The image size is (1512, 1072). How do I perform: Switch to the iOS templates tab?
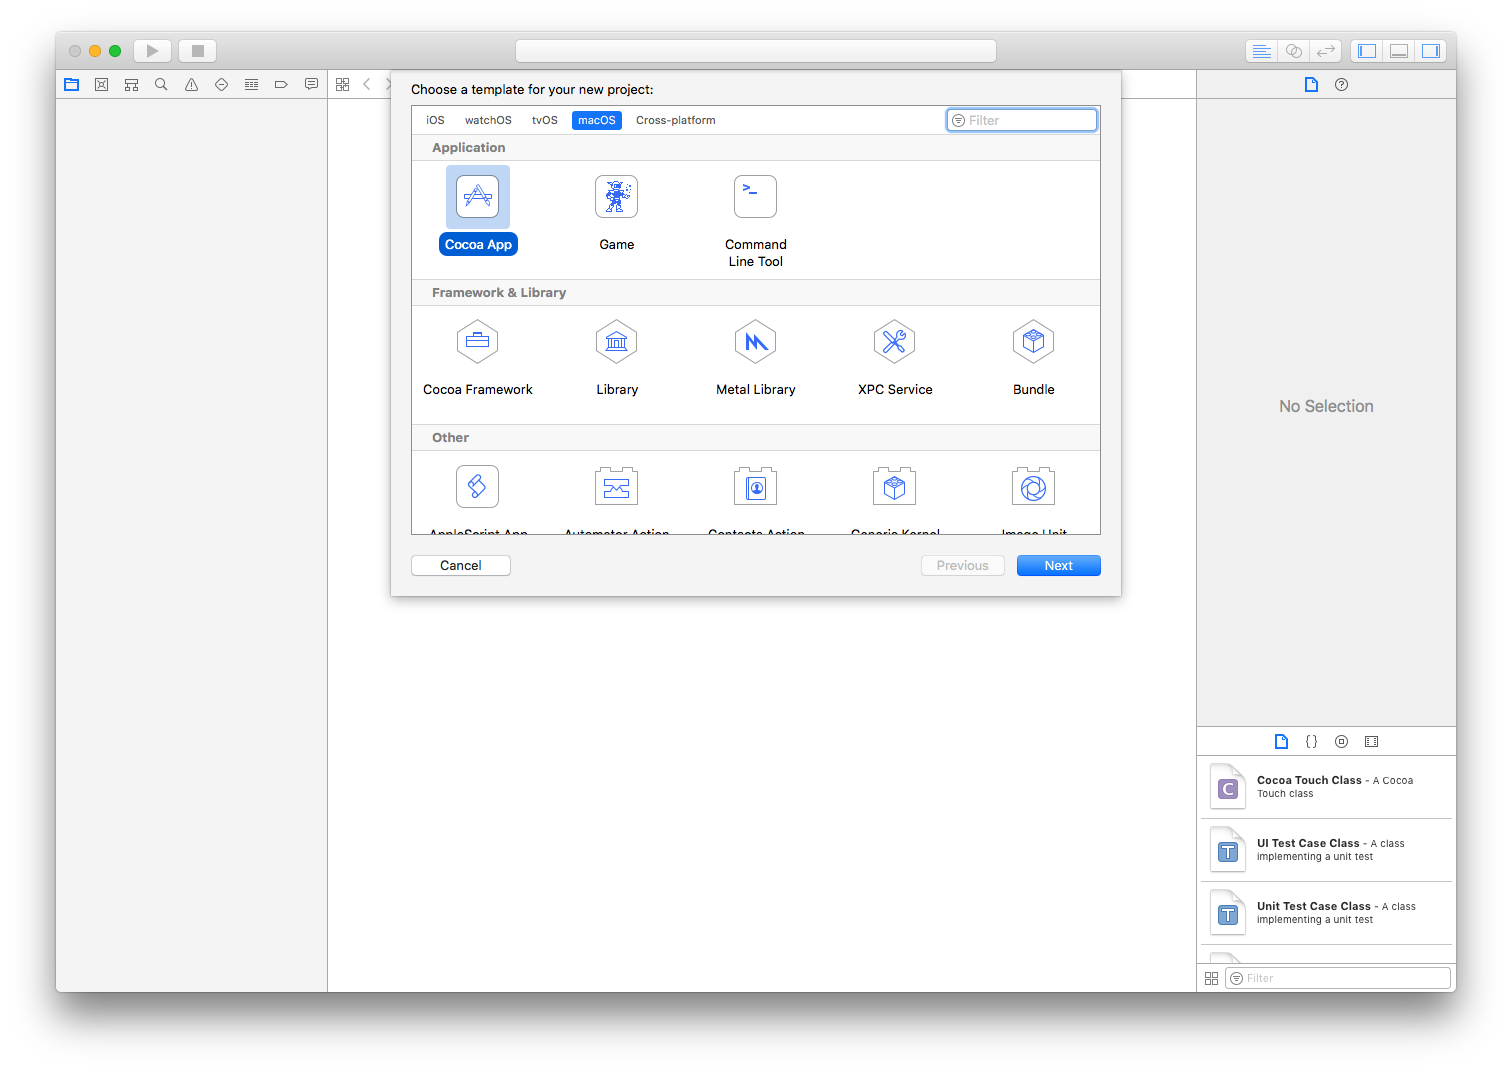coord(434,120)
